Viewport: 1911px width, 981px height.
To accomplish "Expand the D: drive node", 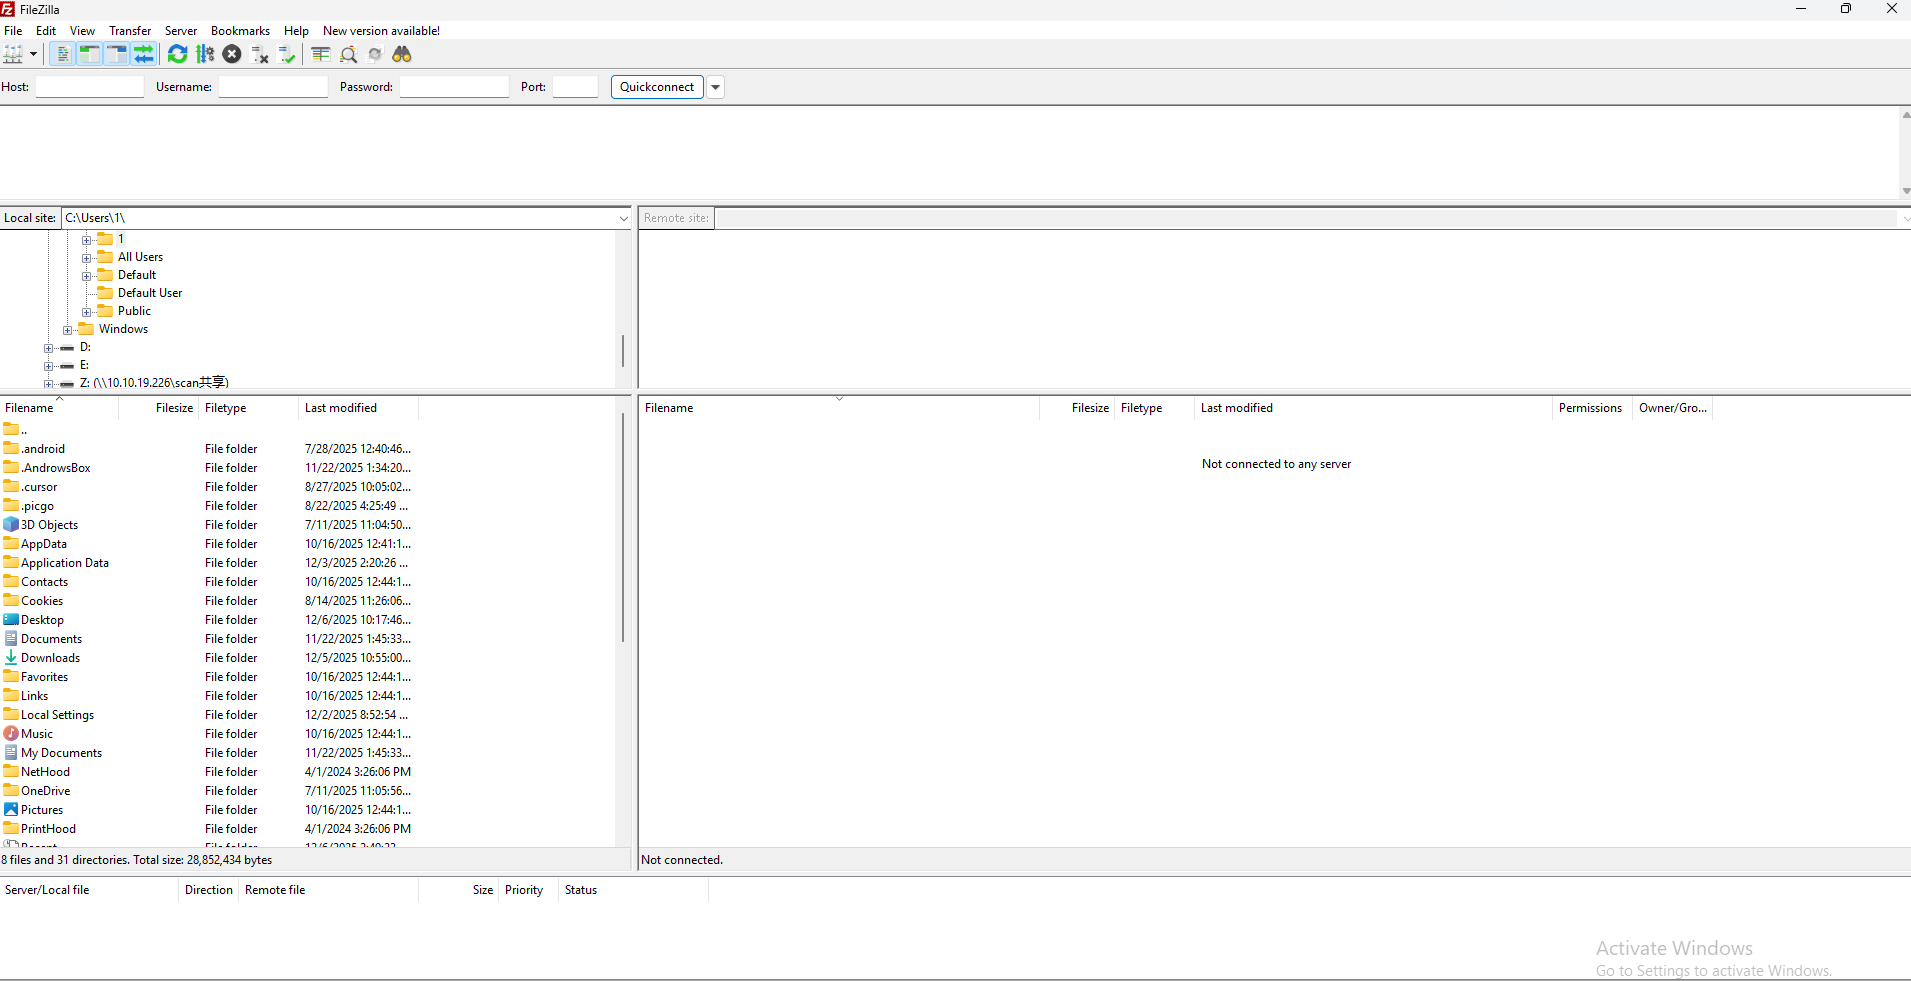I will coord(49,348).
